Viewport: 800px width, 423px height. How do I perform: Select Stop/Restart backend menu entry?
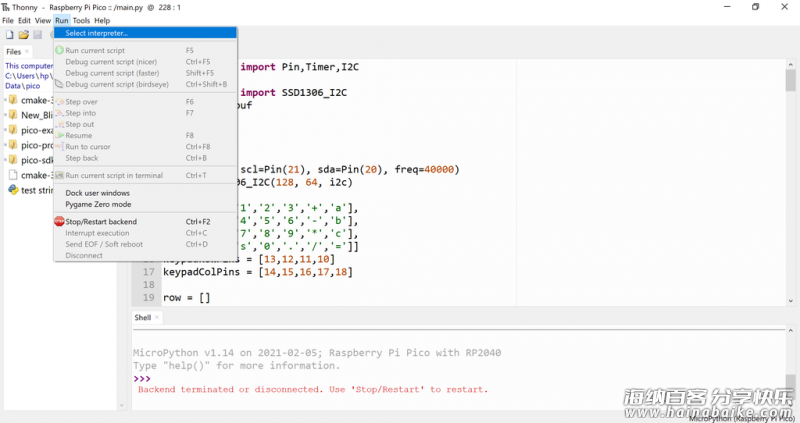pyautogui.click(x=145, y=221)
